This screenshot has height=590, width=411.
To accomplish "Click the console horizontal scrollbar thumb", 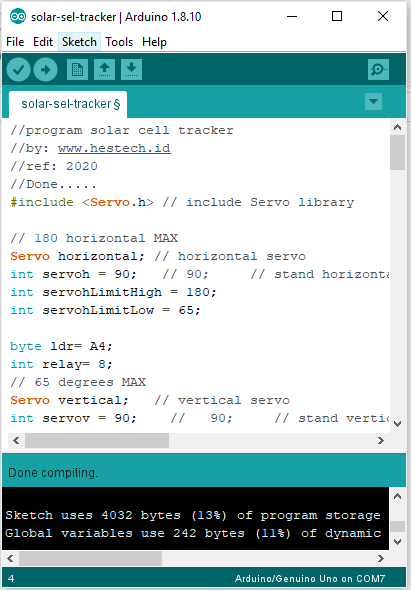I will [90, 558].
